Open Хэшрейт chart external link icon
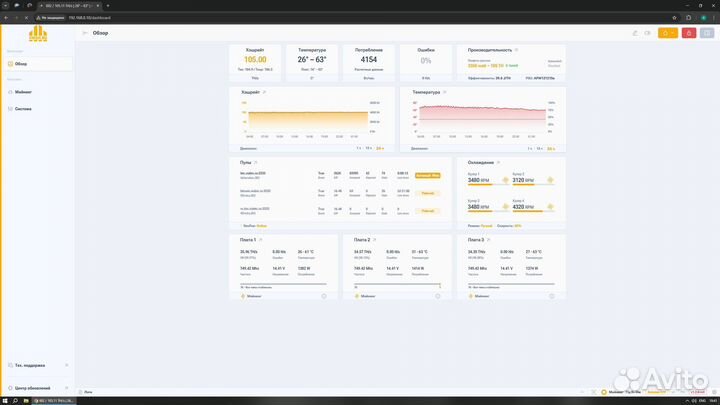Image resolution: width=720 pixels, height=405 pixels. pos(265,92)
